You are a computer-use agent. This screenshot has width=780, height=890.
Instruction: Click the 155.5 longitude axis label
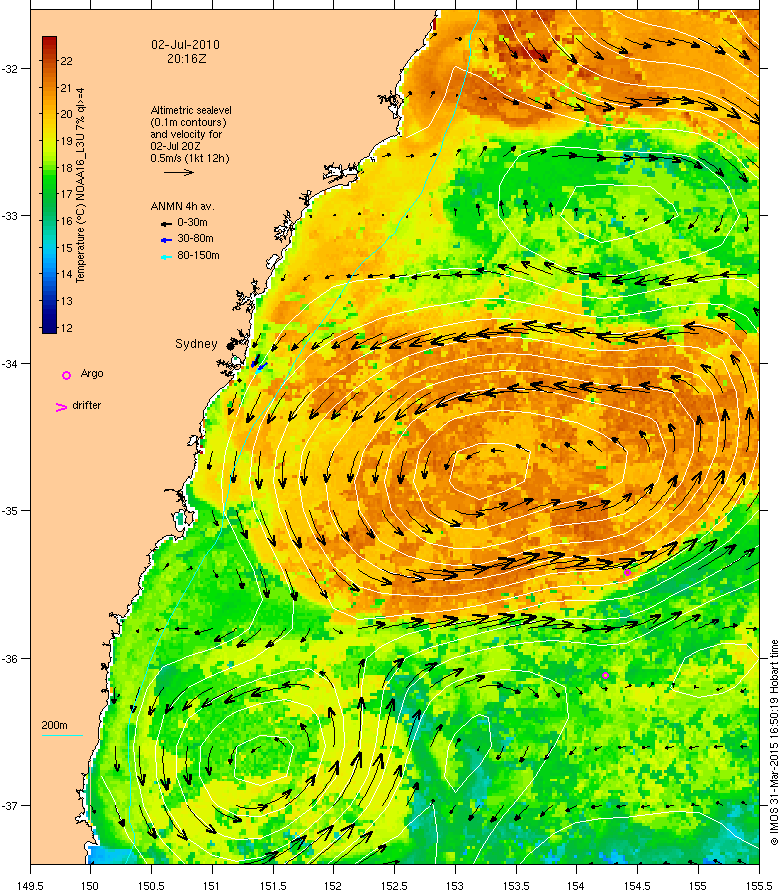click(759, 885)
